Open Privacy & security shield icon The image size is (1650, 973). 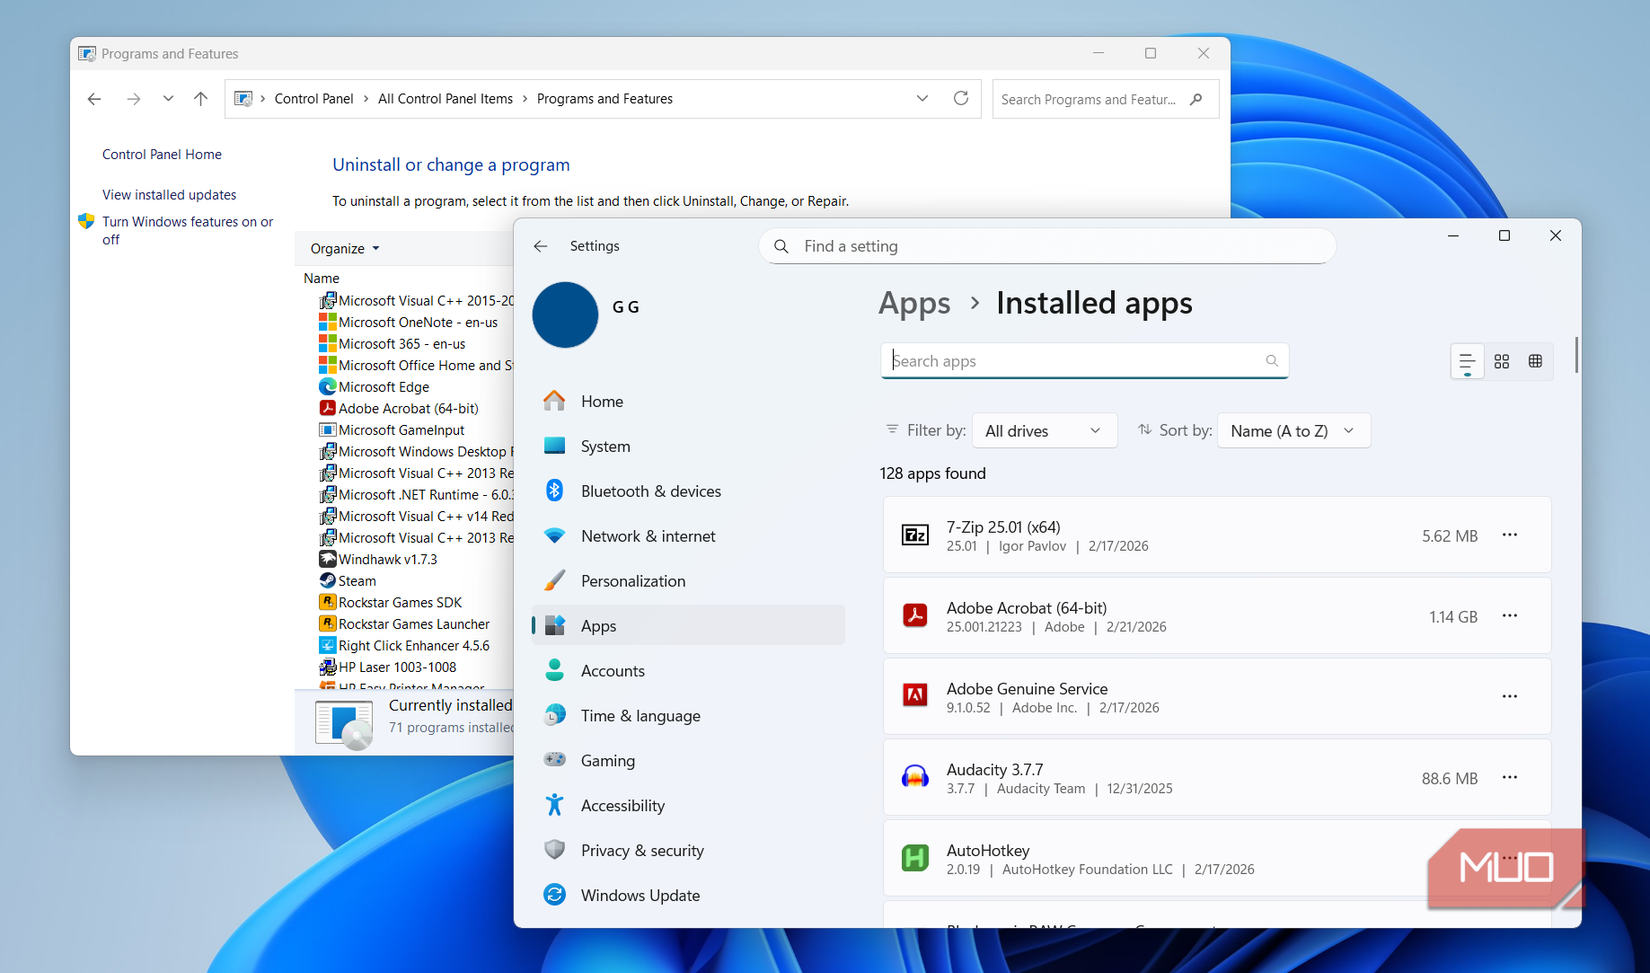point(554,850)
